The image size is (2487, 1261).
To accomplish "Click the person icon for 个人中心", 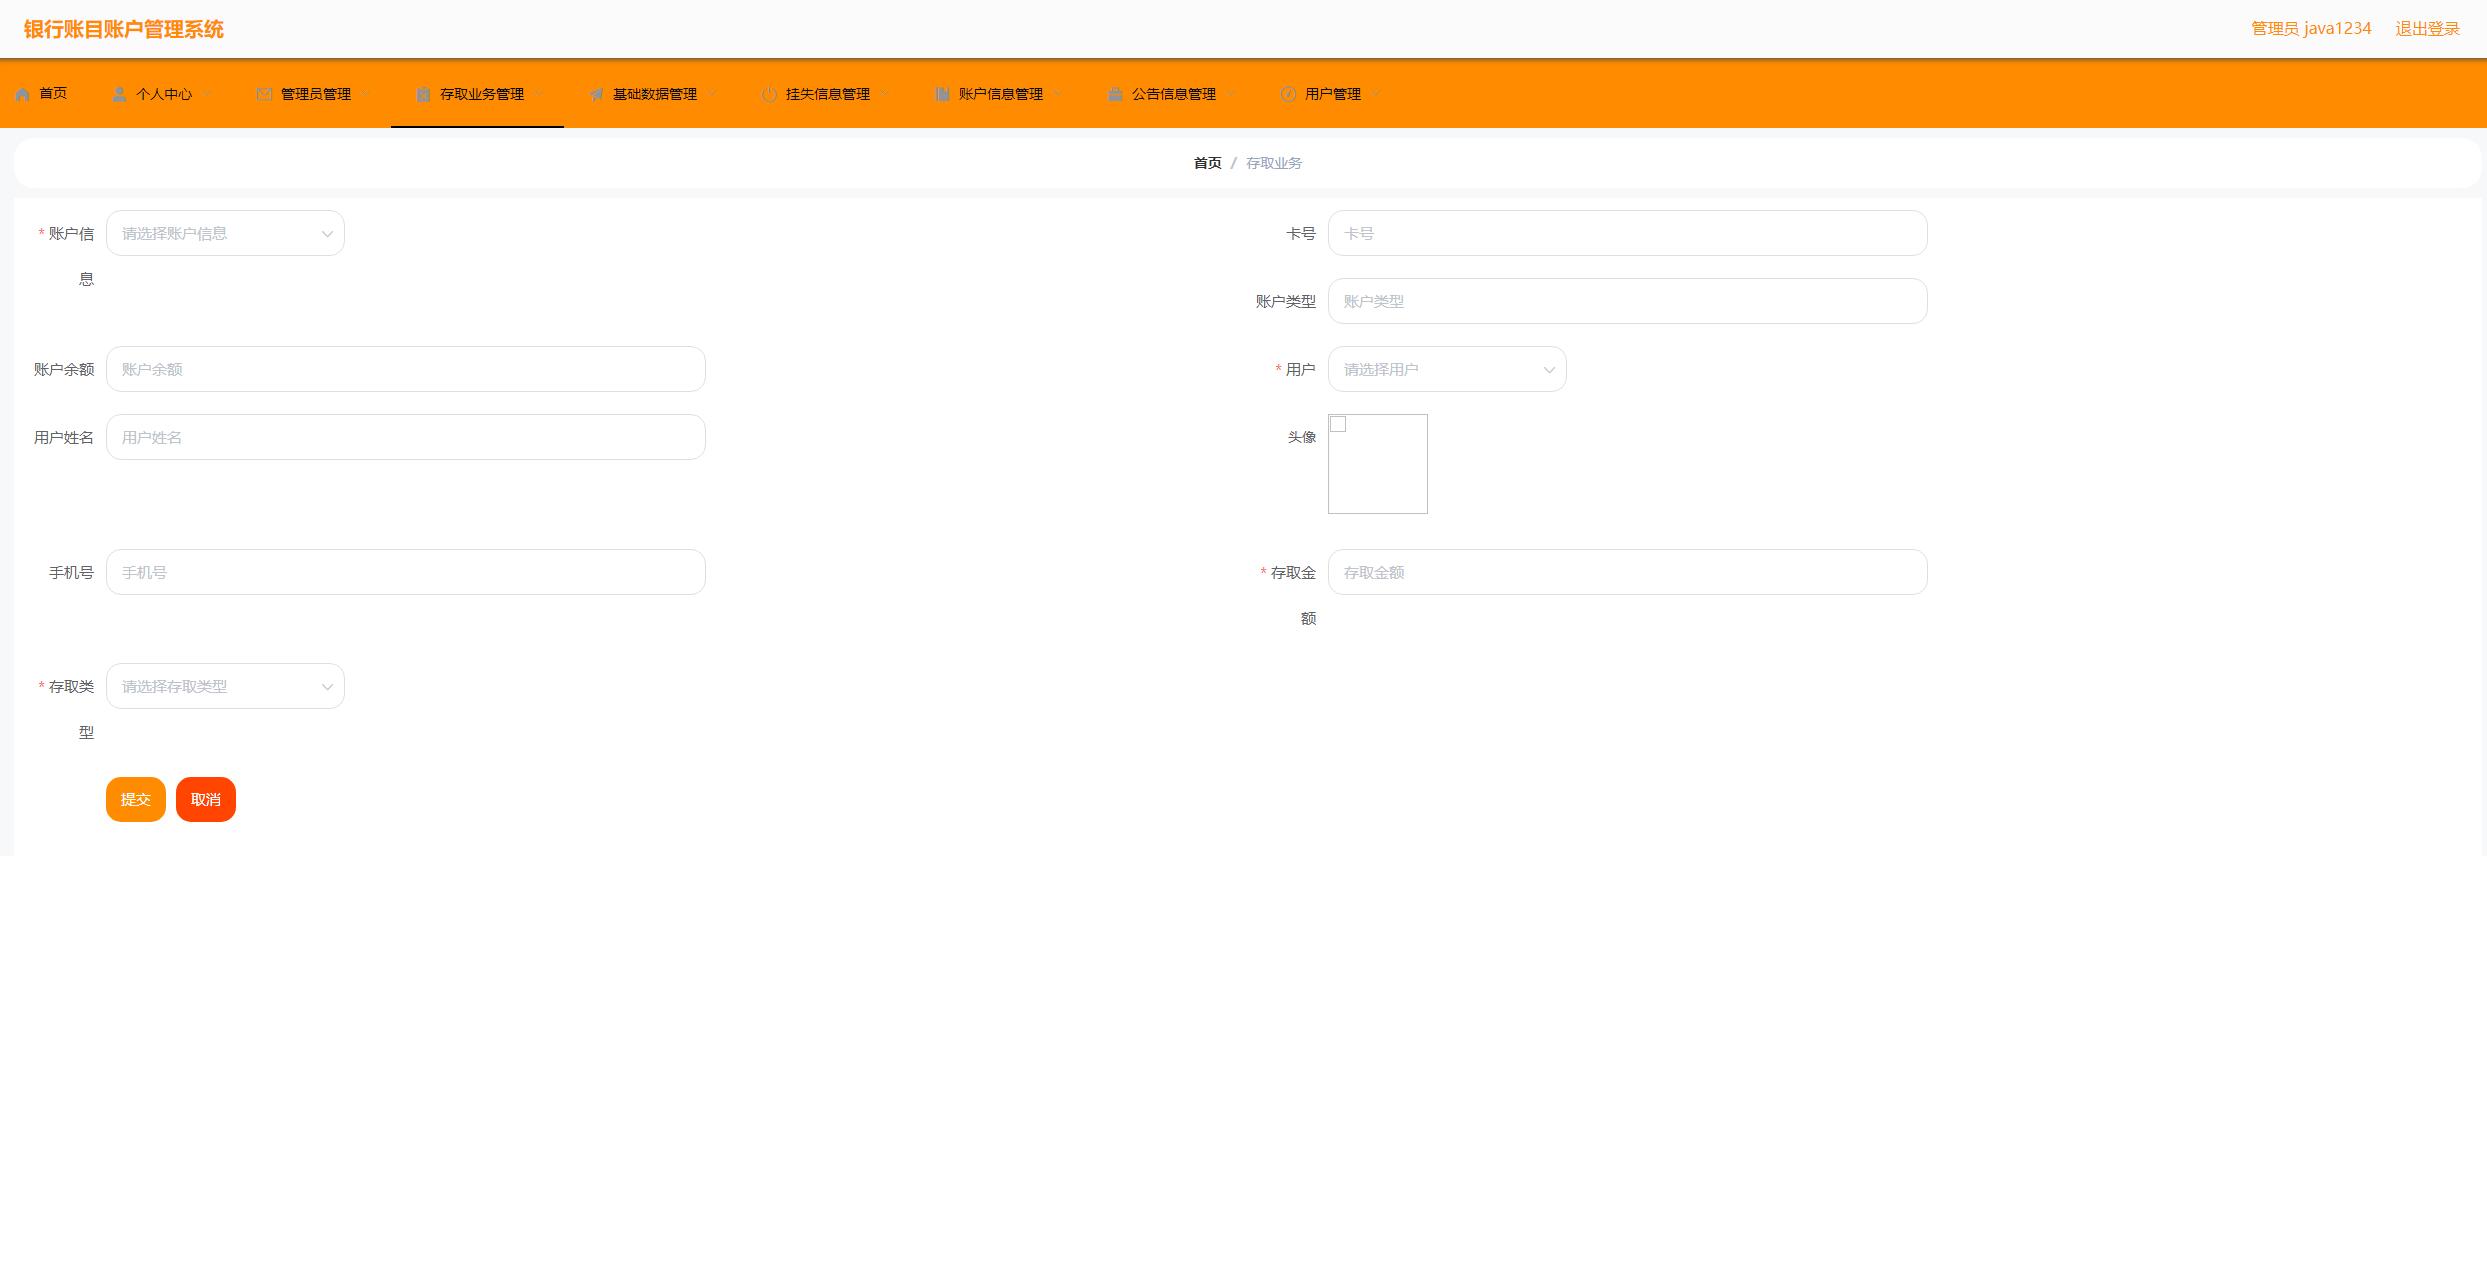I will pos(119,94).
